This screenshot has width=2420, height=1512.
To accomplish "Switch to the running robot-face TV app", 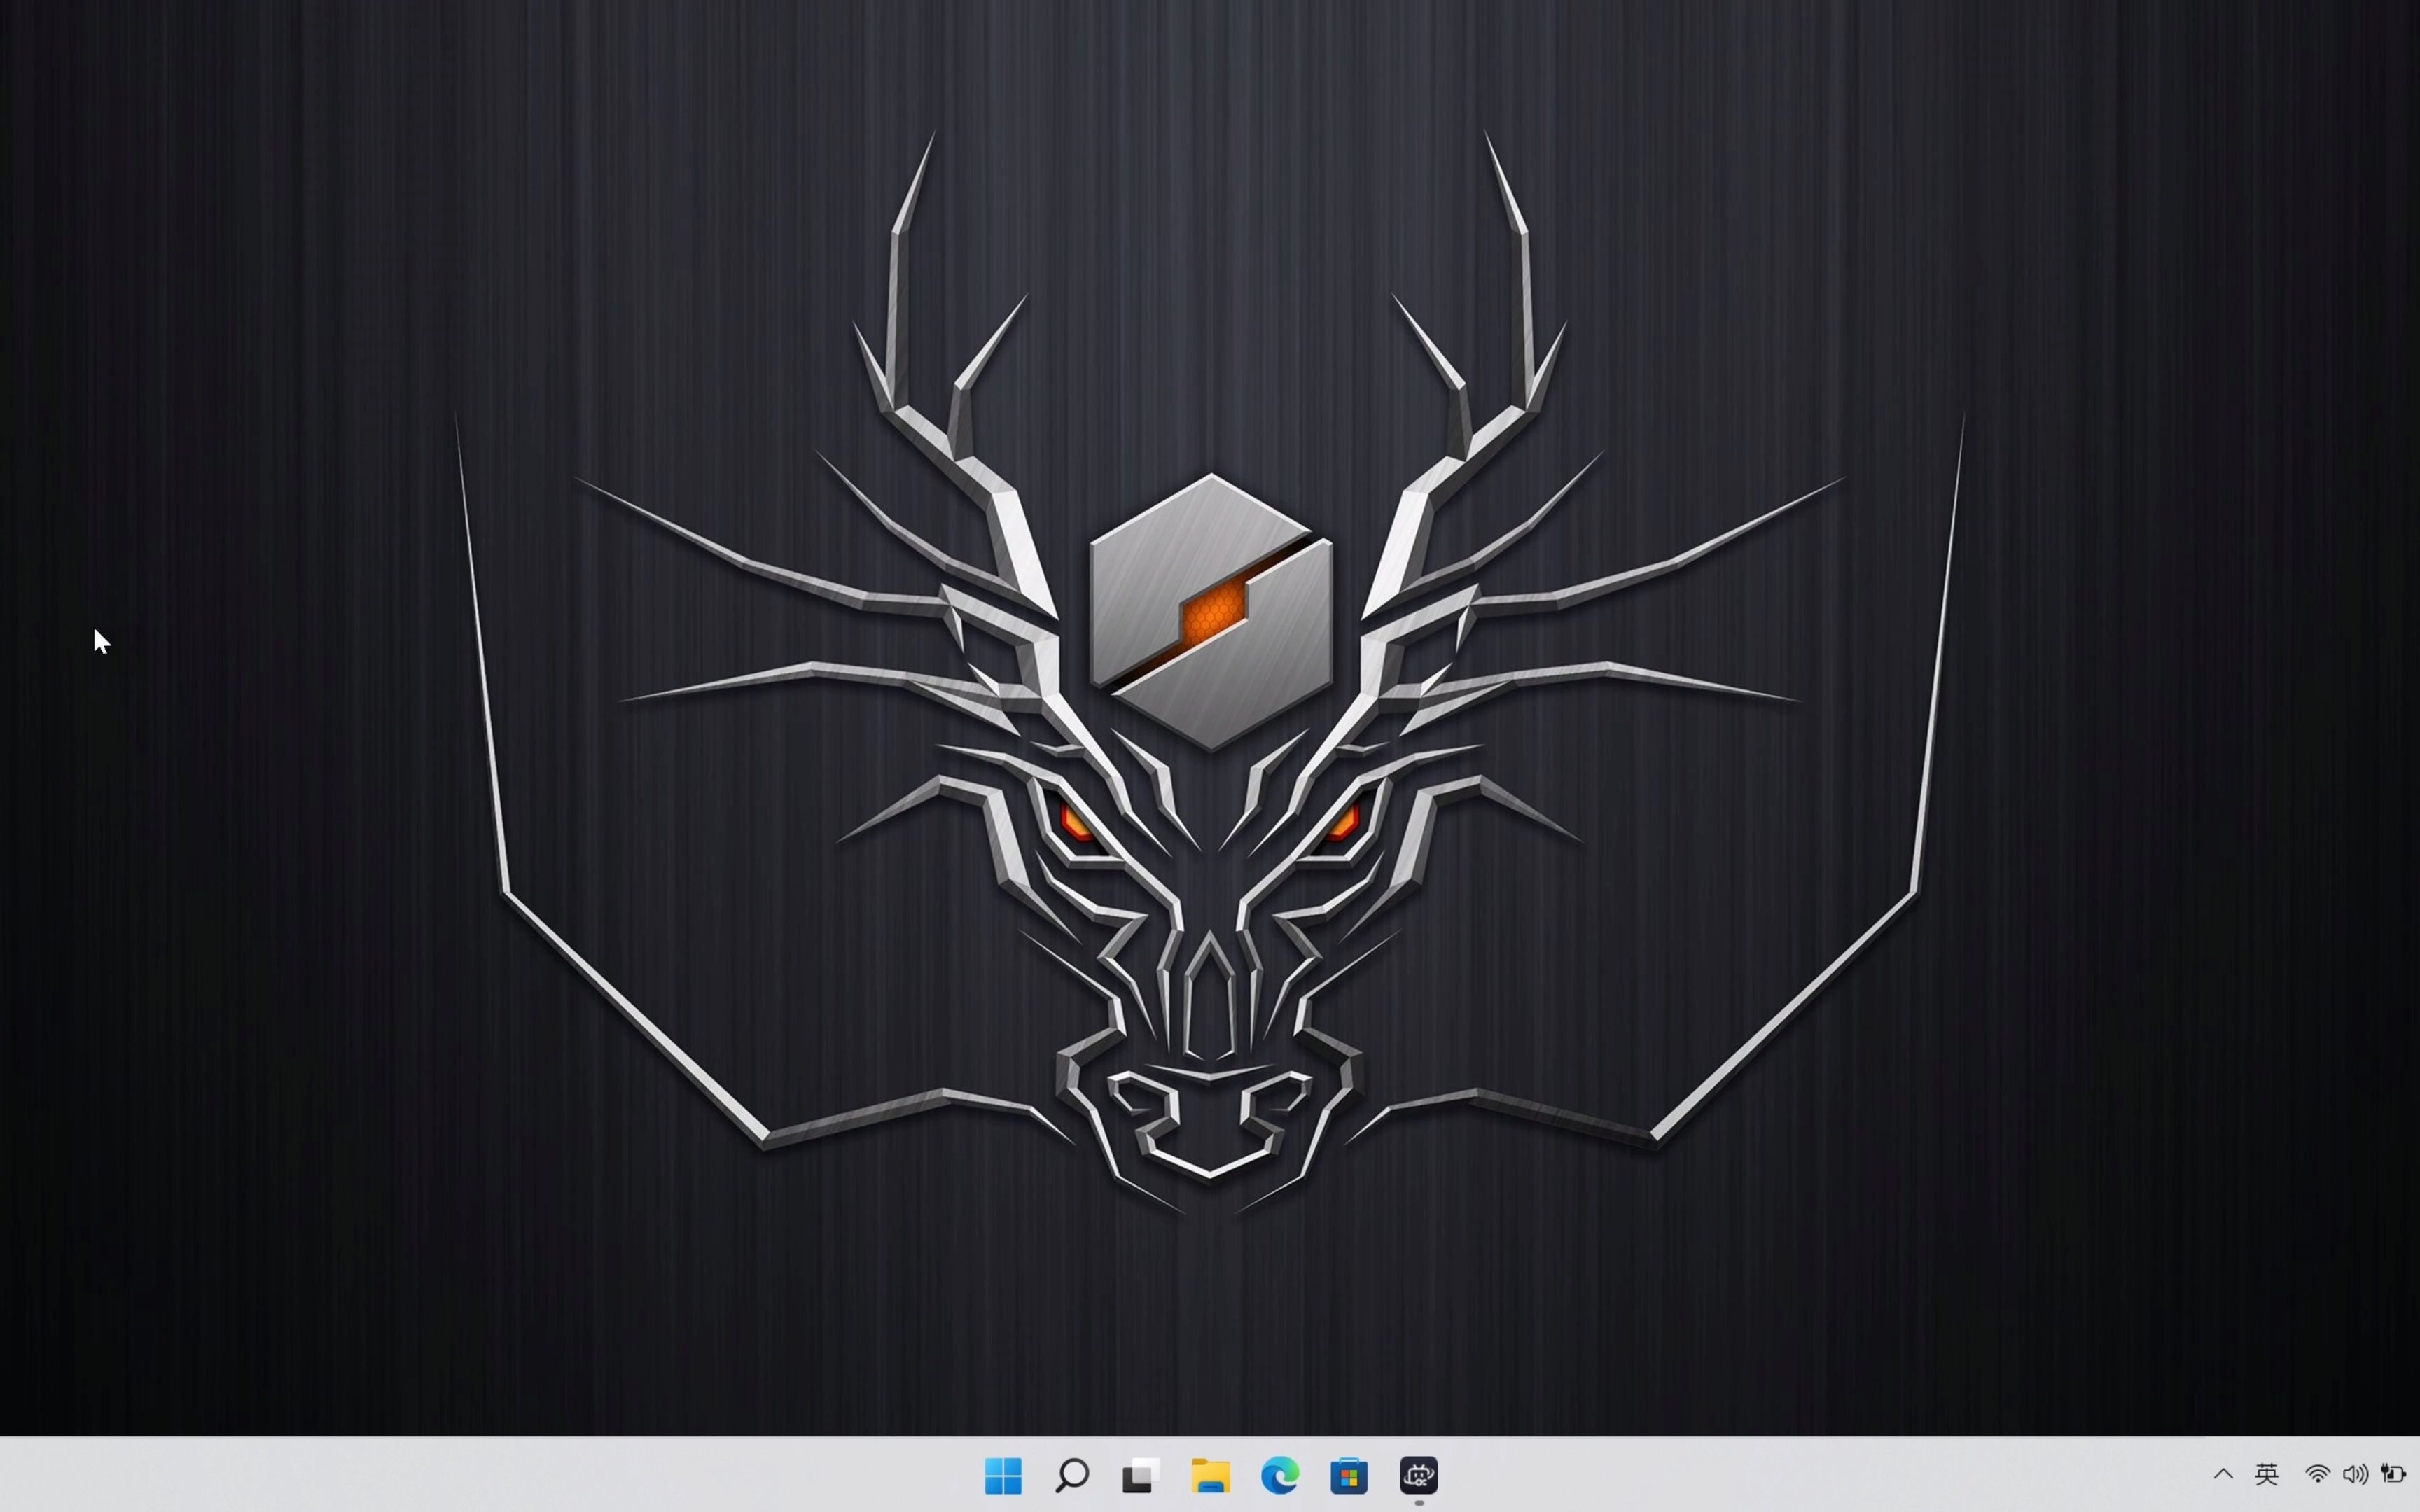I will [1418, 1475].
